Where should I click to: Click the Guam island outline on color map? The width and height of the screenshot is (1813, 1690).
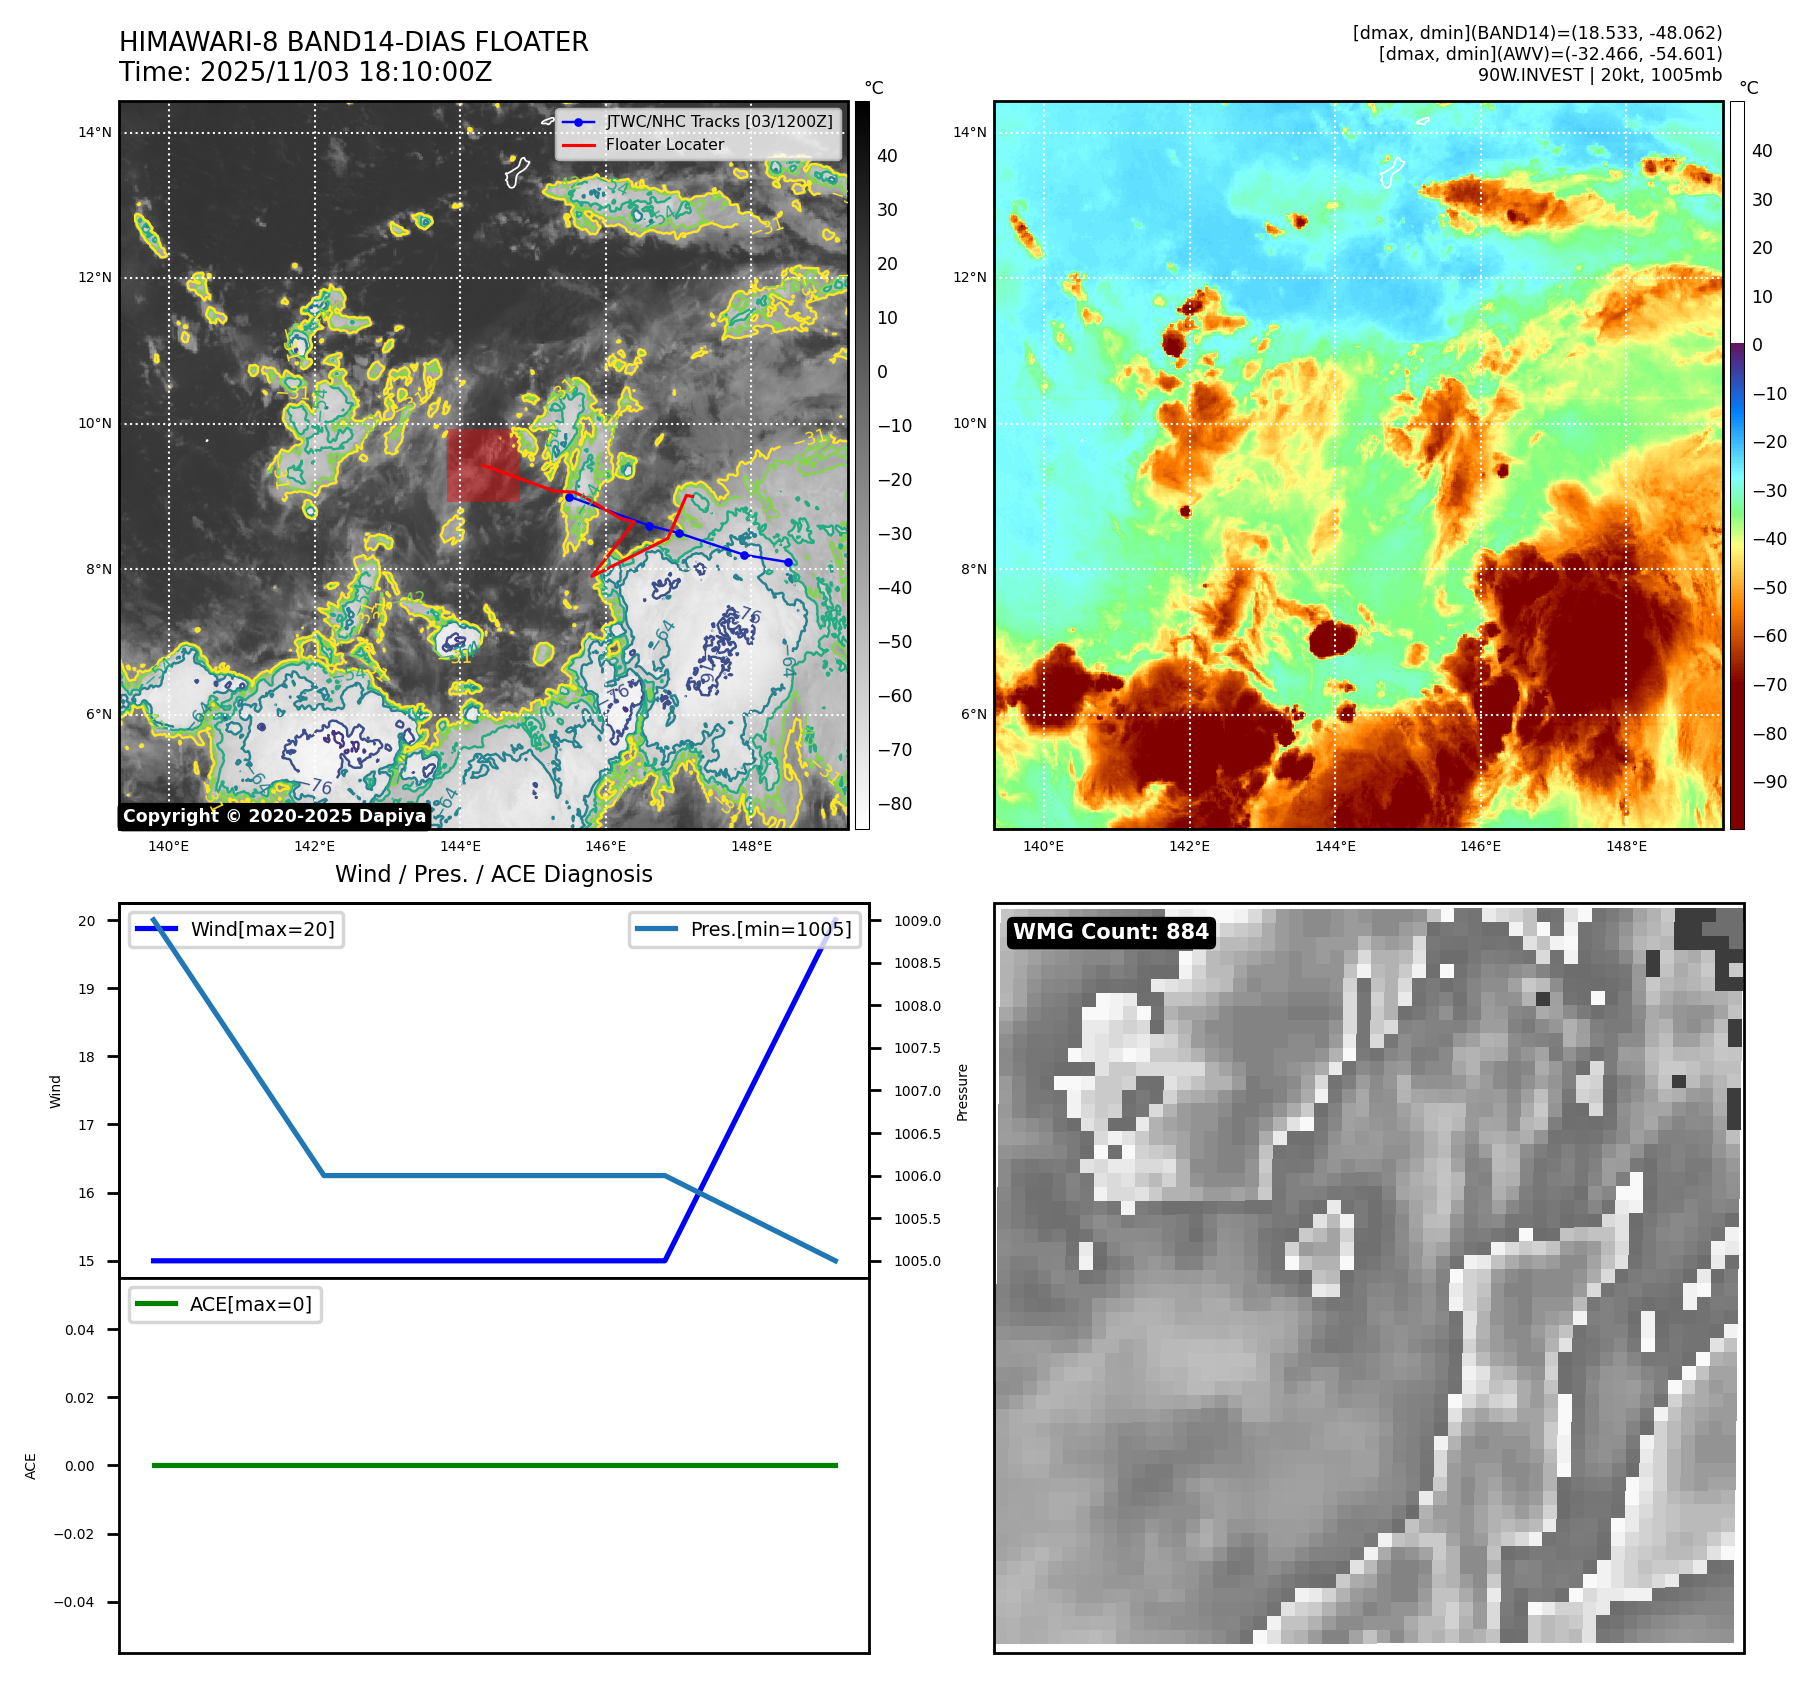click(1391, 172)
